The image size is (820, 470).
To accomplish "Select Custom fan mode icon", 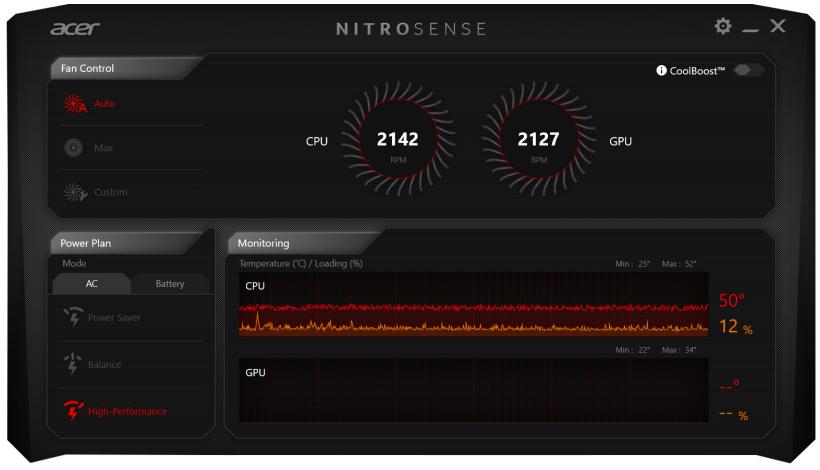I will point(75,192).
